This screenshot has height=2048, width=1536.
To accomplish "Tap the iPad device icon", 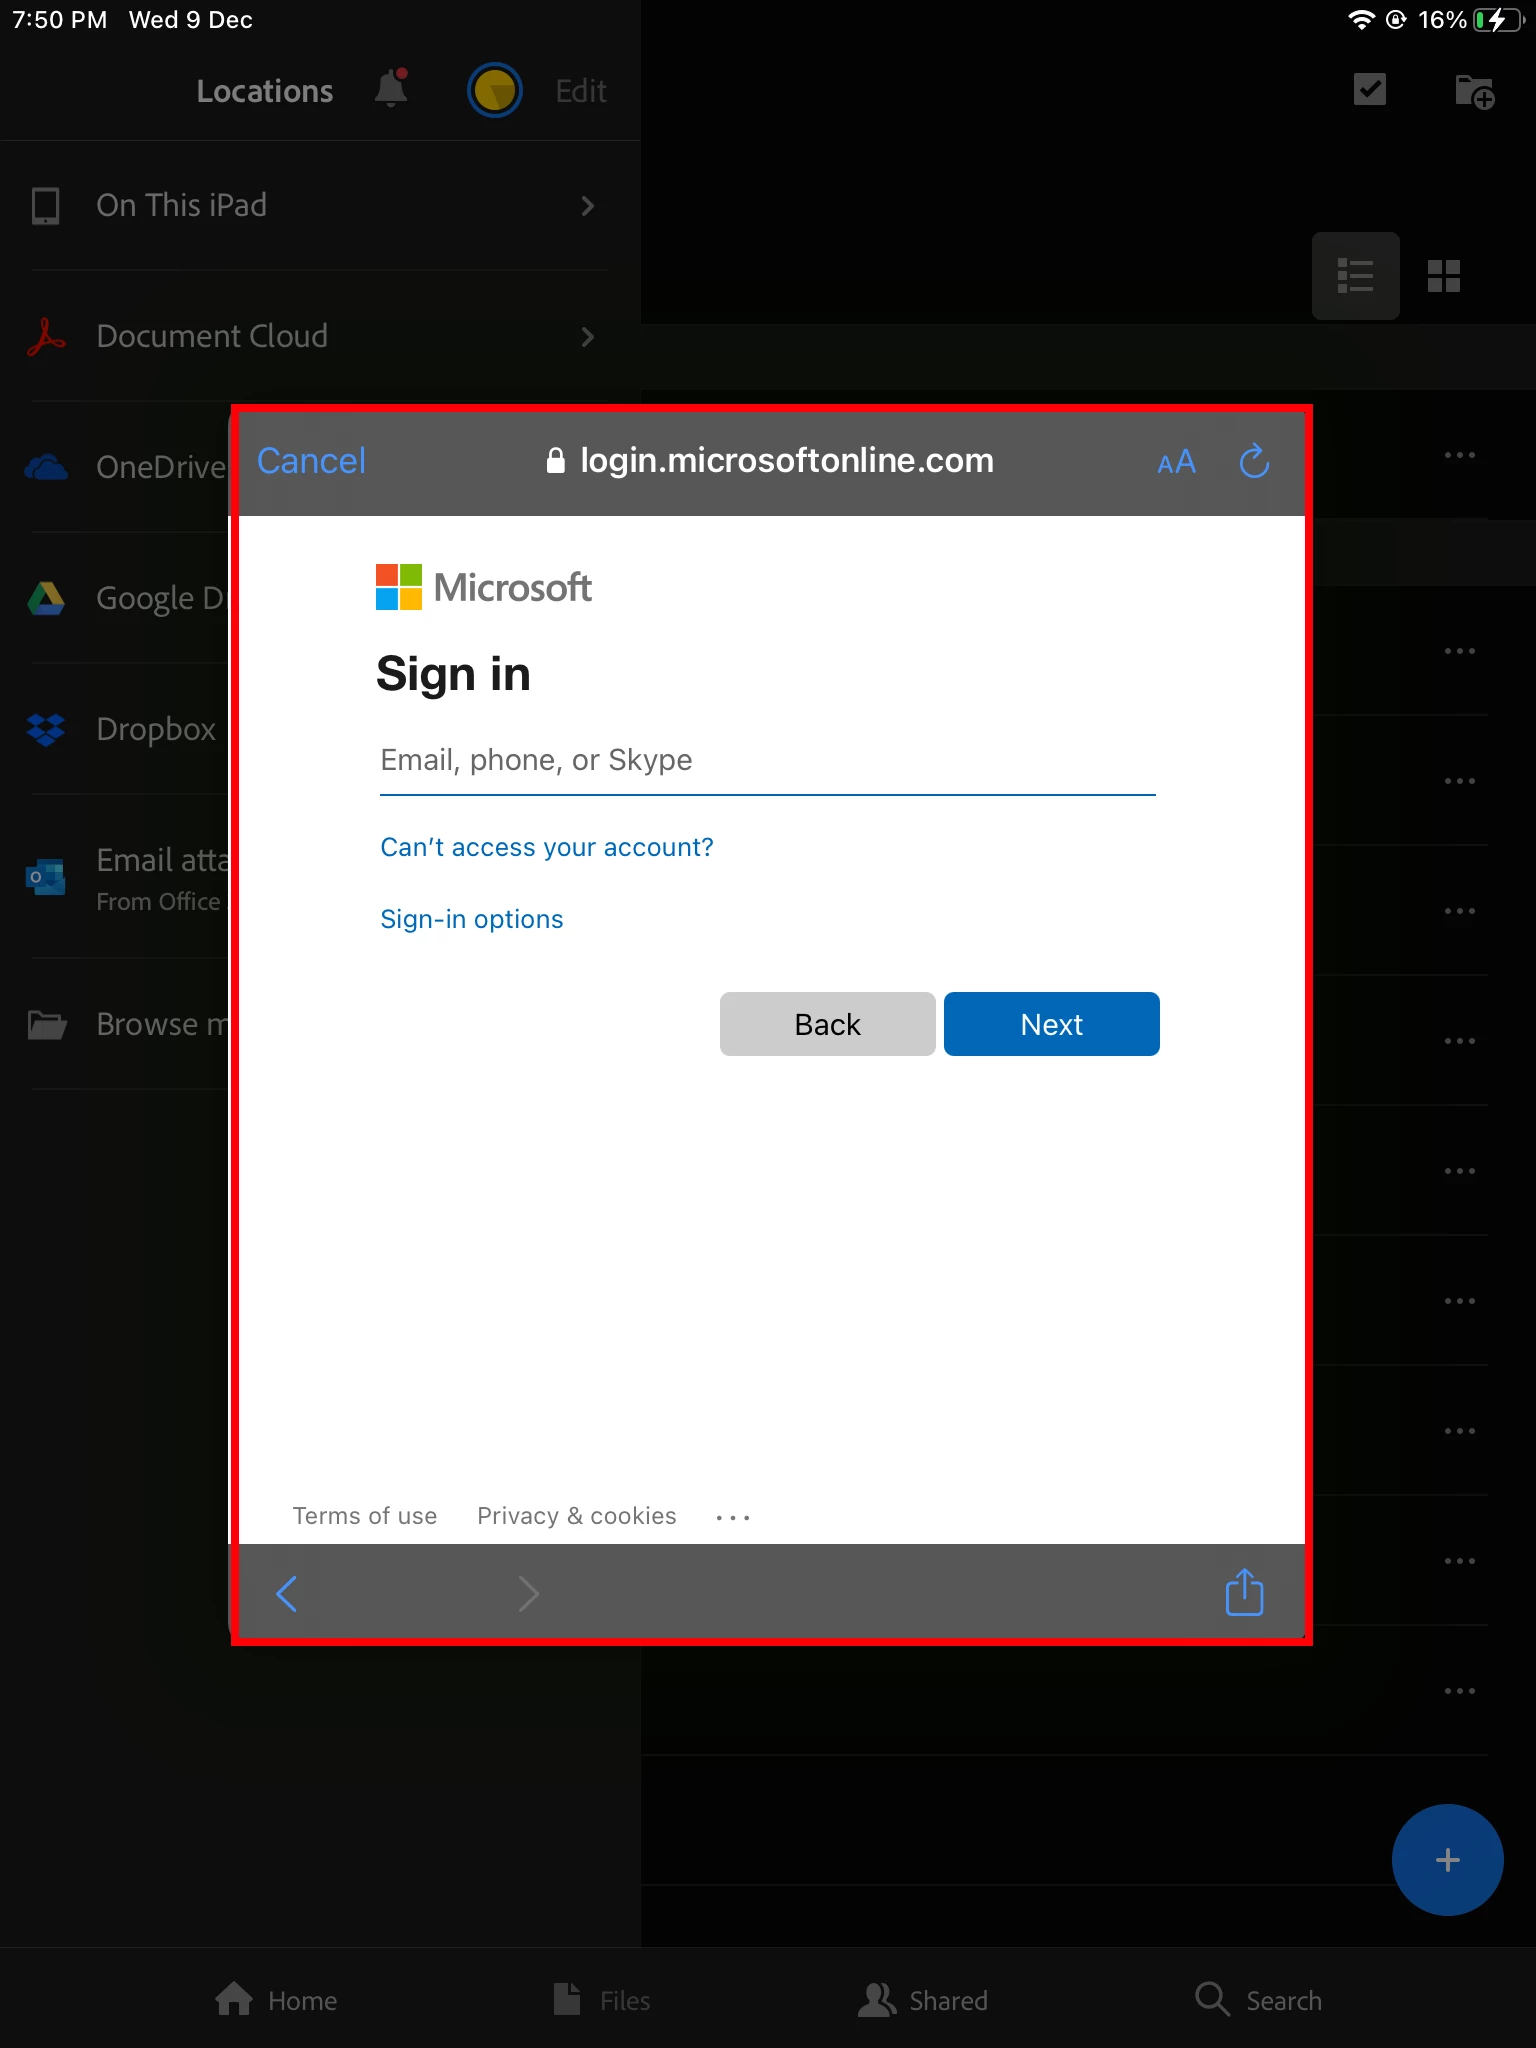I will point(46,205).
